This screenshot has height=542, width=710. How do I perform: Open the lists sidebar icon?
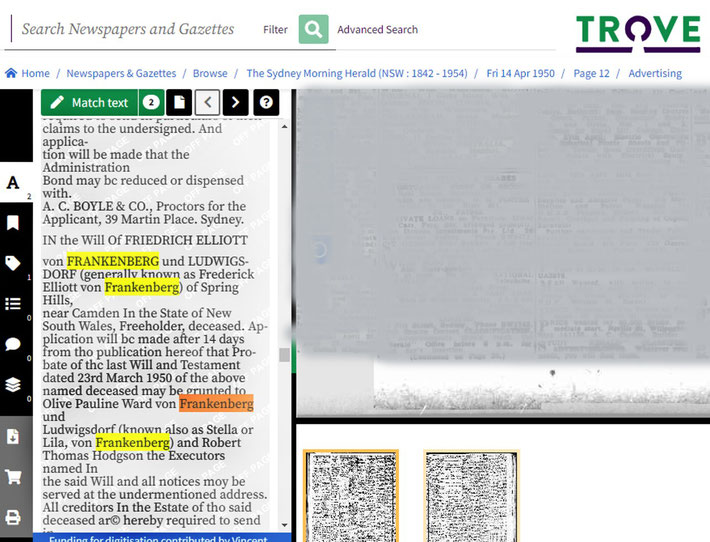click(13, 303)
